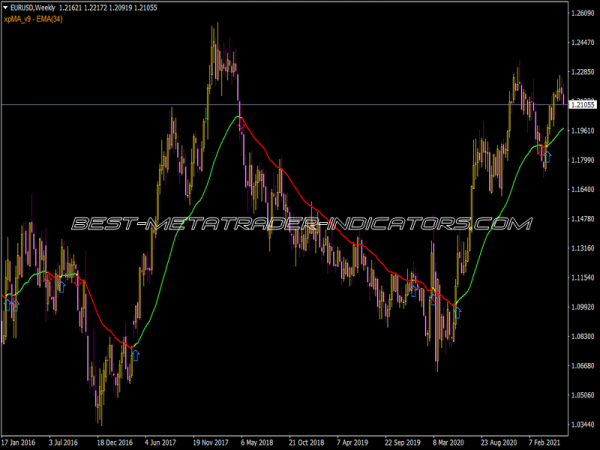Click the 7 Feb 2021 date label

[x=544, y=440]
